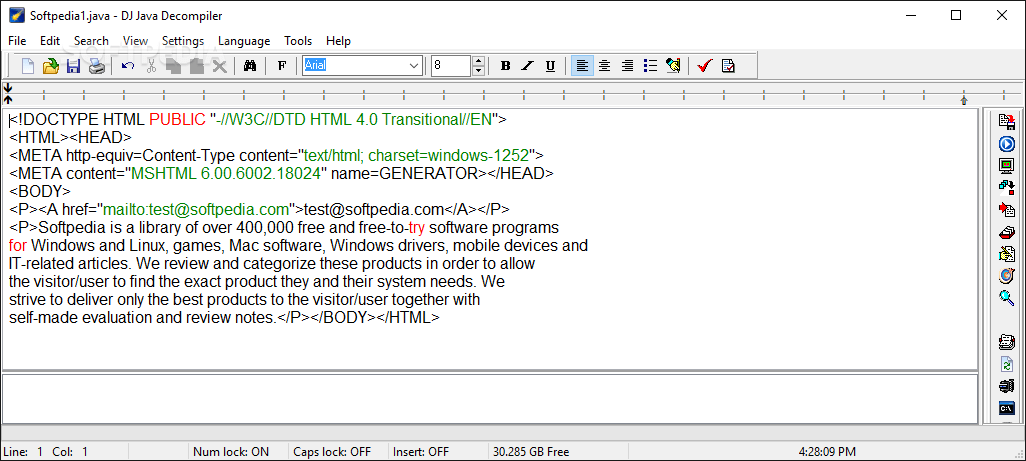
Task: Undo the last edit
Action: point(128,66)
